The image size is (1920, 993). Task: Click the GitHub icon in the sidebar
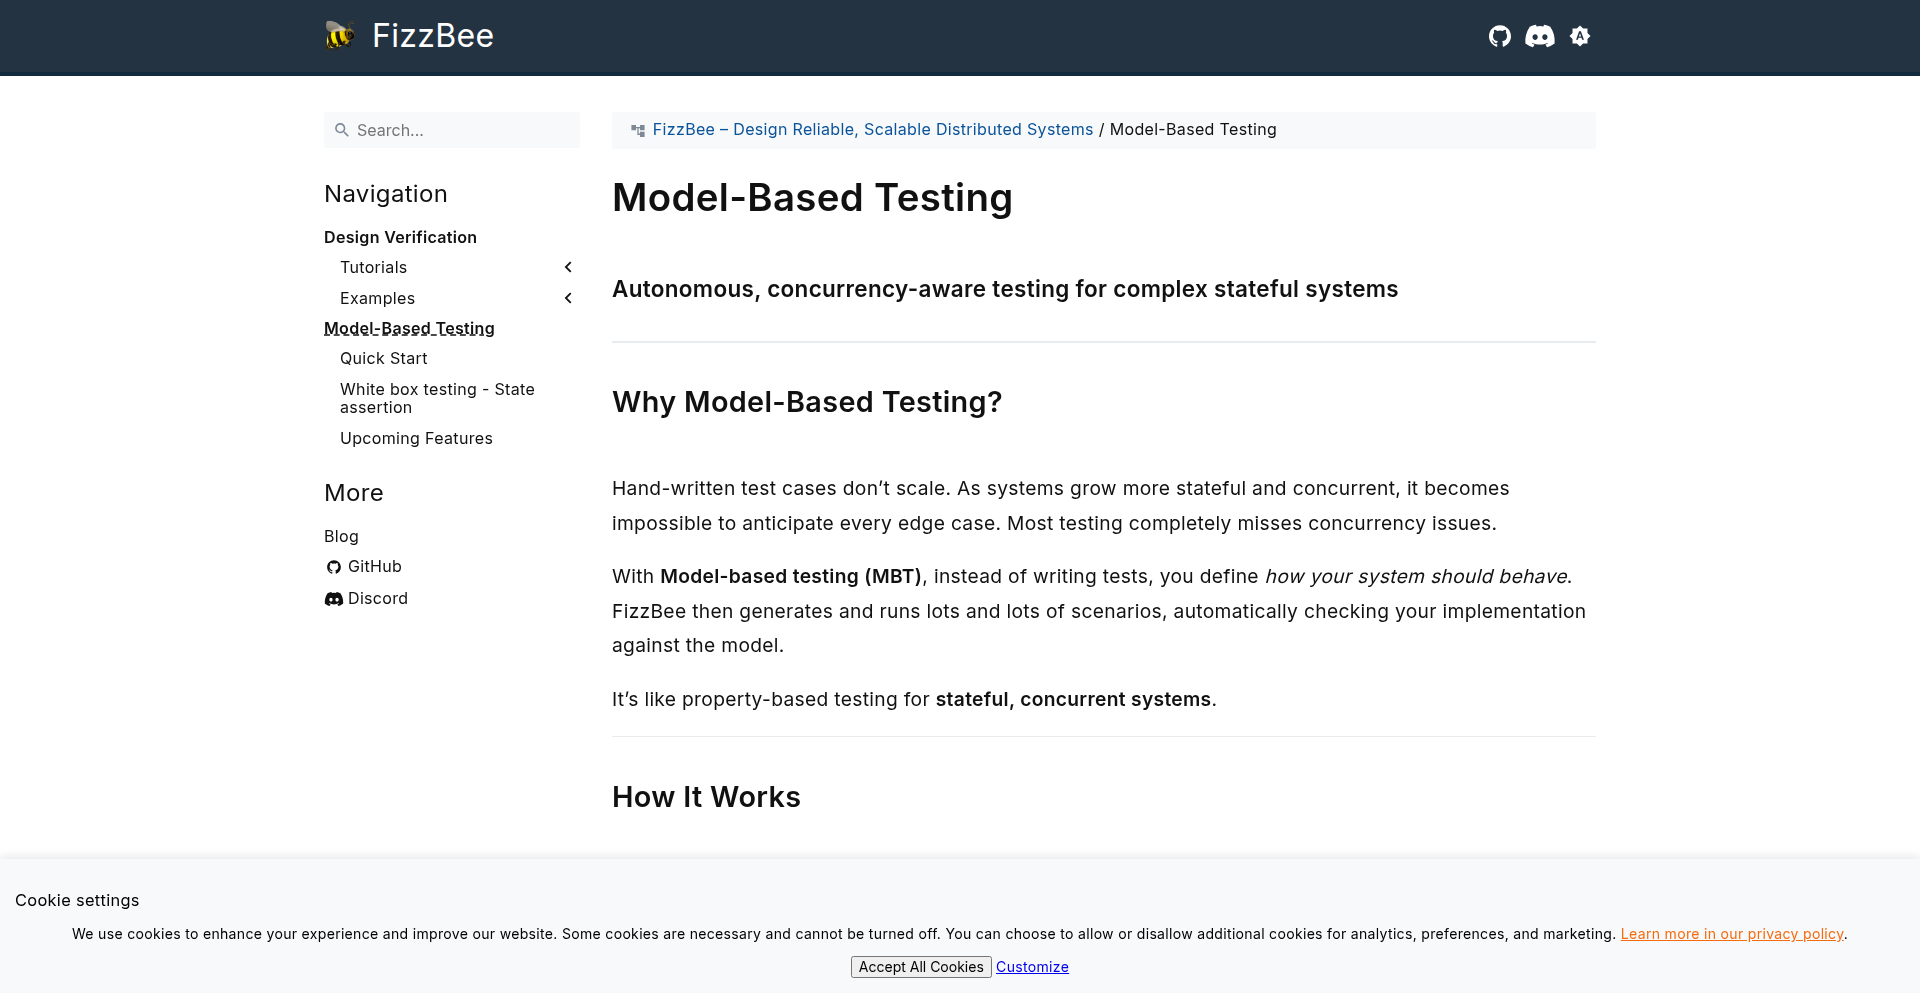(334, 567)
